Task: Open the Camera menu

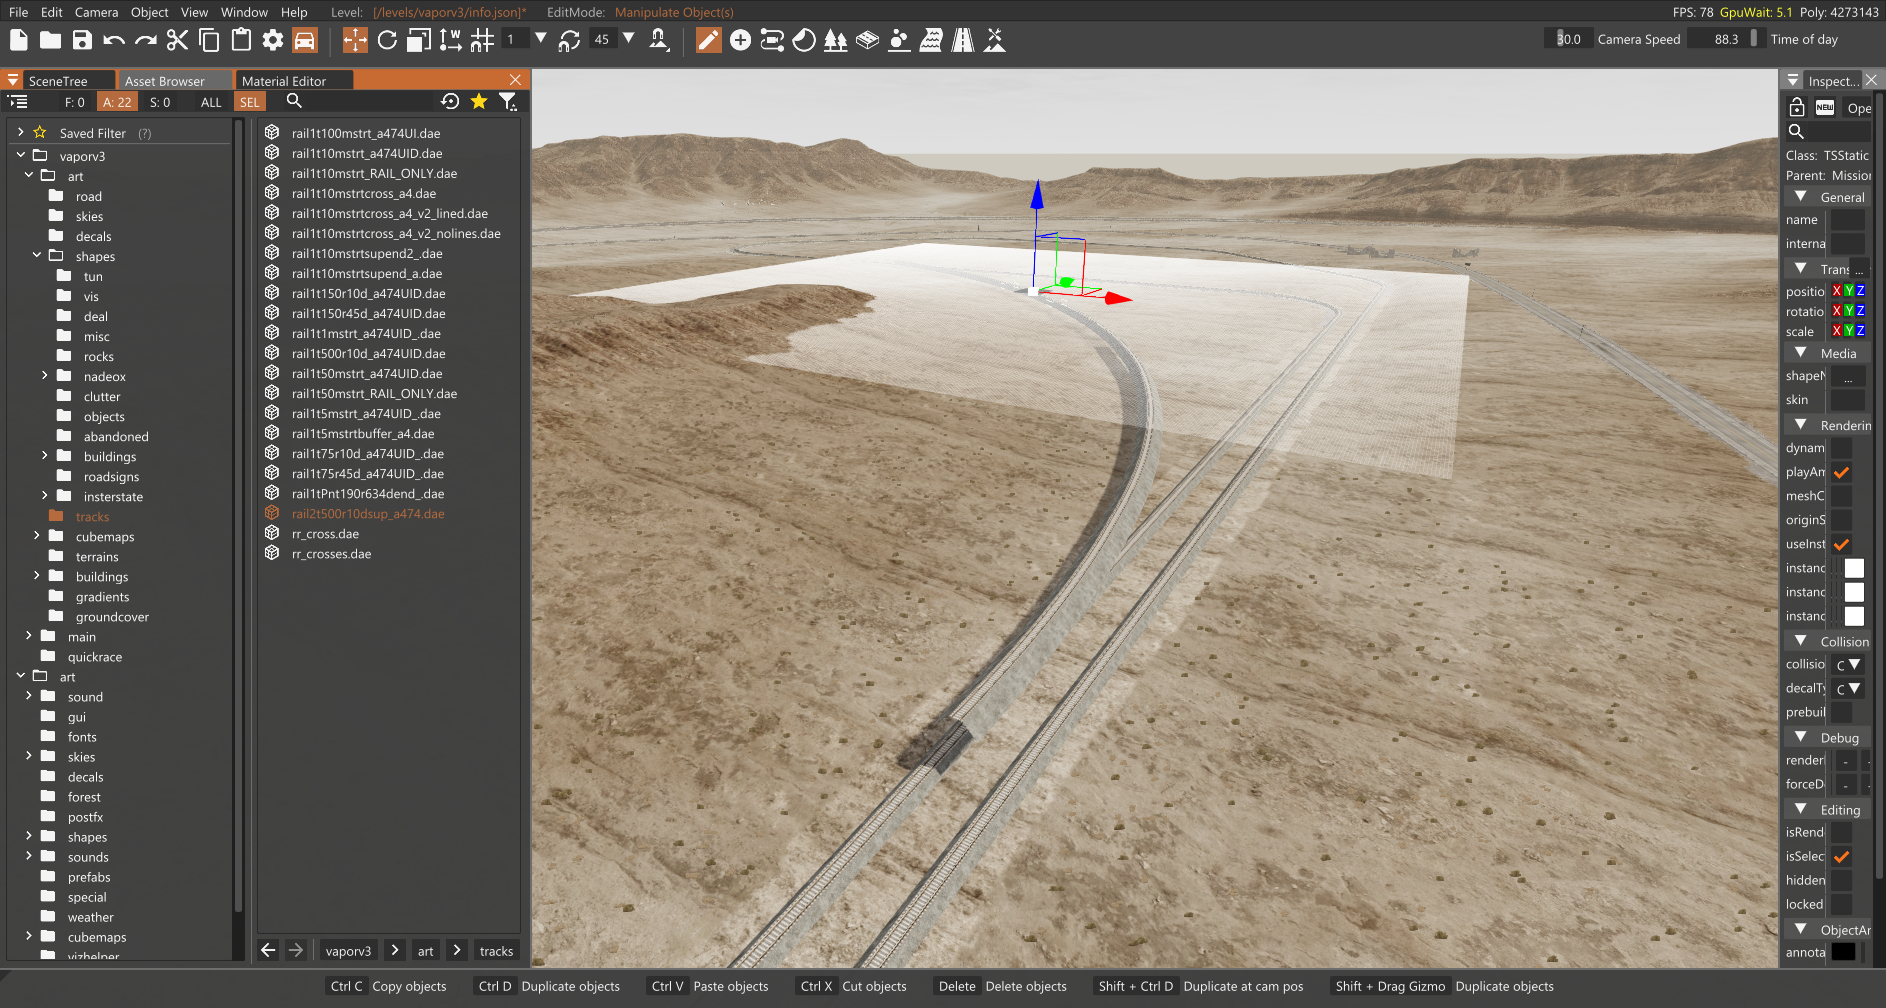Action: coord(96,12)
